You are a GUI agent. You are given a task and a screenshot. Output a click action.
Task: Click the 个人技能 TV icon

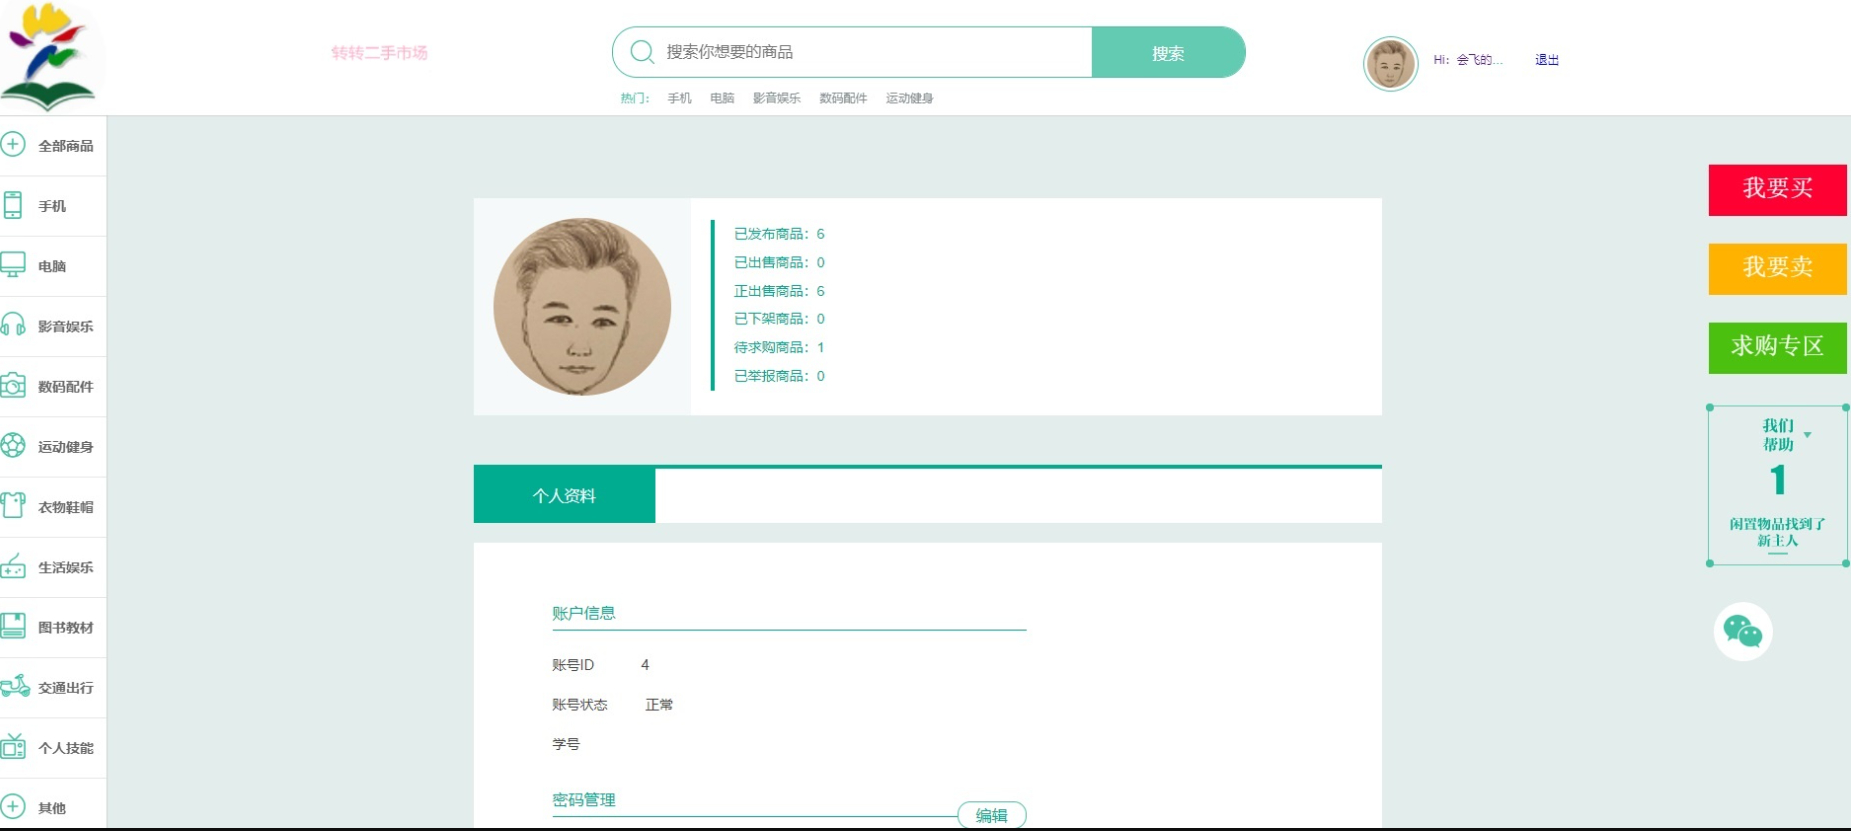(13, 747)
